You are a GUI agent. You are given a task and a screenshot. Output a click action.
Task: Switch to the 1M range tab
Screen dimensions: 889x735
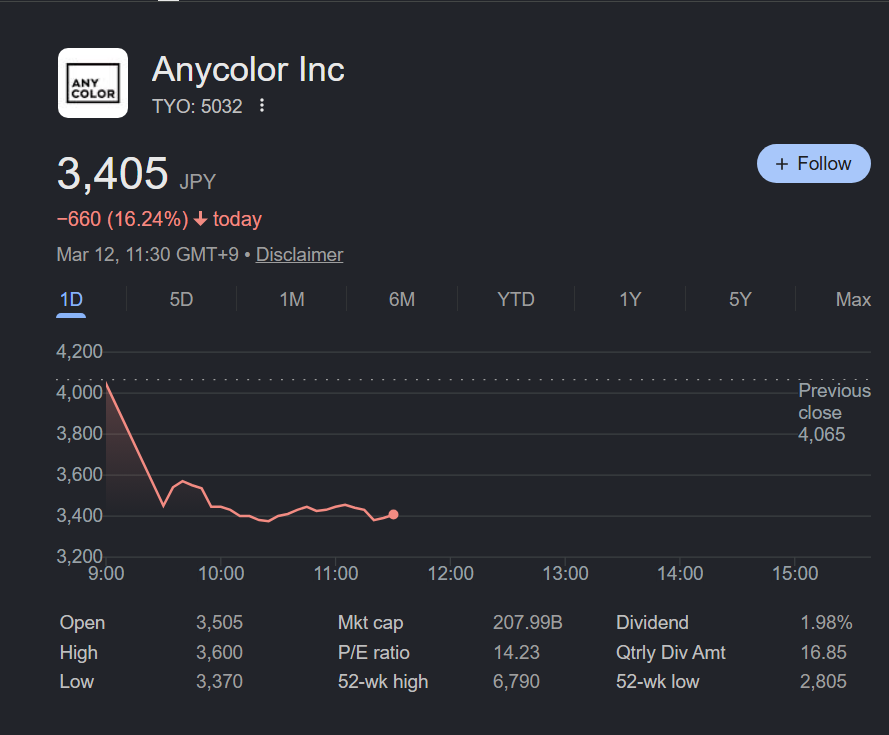pyautogui.click(x=292, y=299)
